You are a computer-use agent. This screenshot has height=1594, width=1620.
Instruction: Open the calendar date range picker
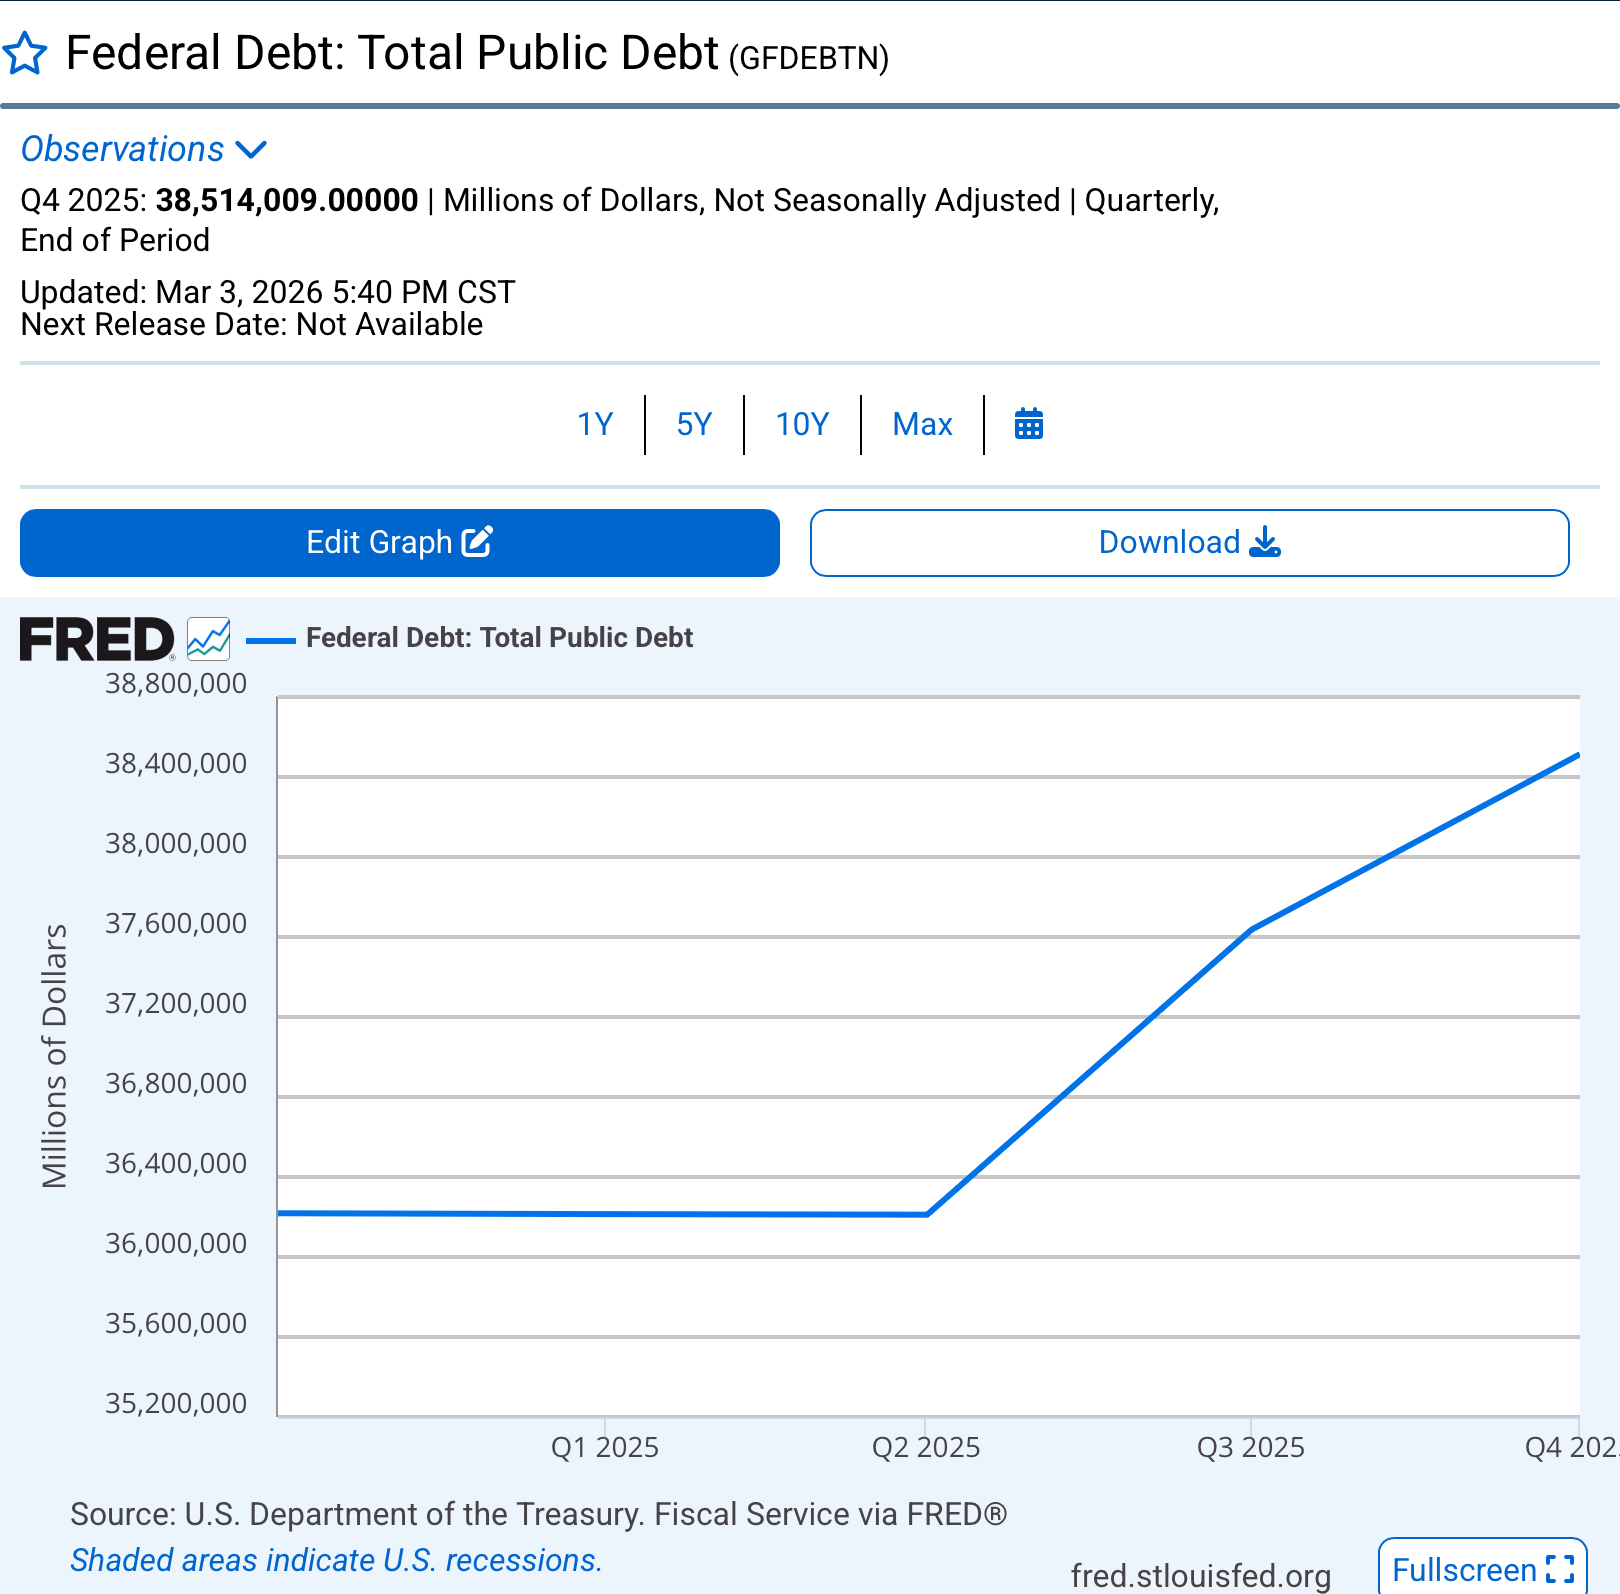1028,424
